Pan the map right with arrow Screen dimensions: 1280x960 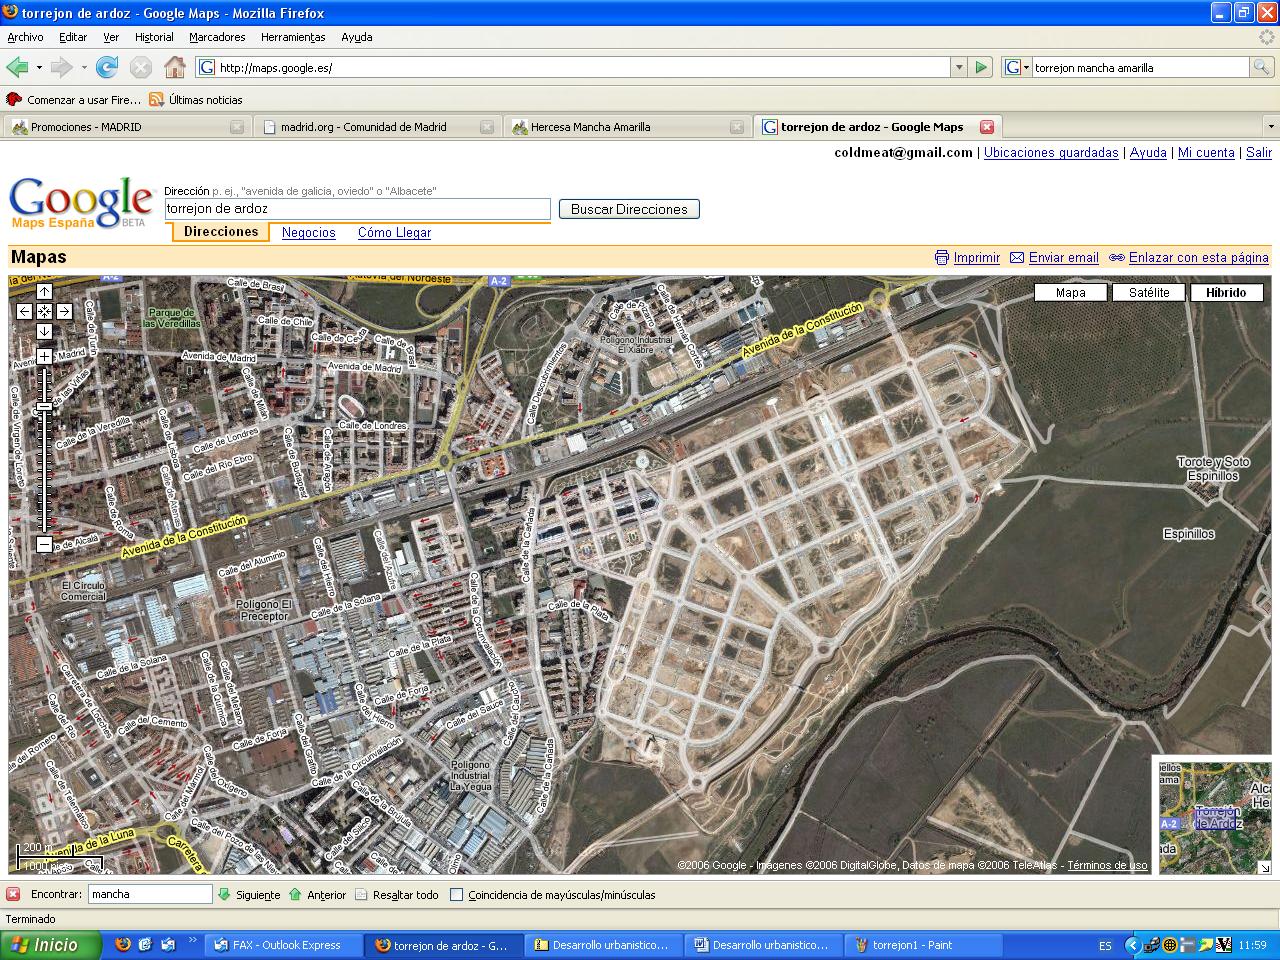64,311
